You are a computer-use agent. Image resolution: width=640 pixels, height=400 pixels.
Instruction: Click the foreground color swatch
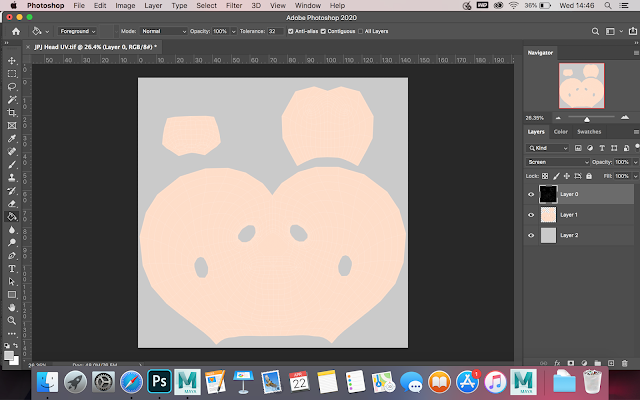click(x=9, y=356)
